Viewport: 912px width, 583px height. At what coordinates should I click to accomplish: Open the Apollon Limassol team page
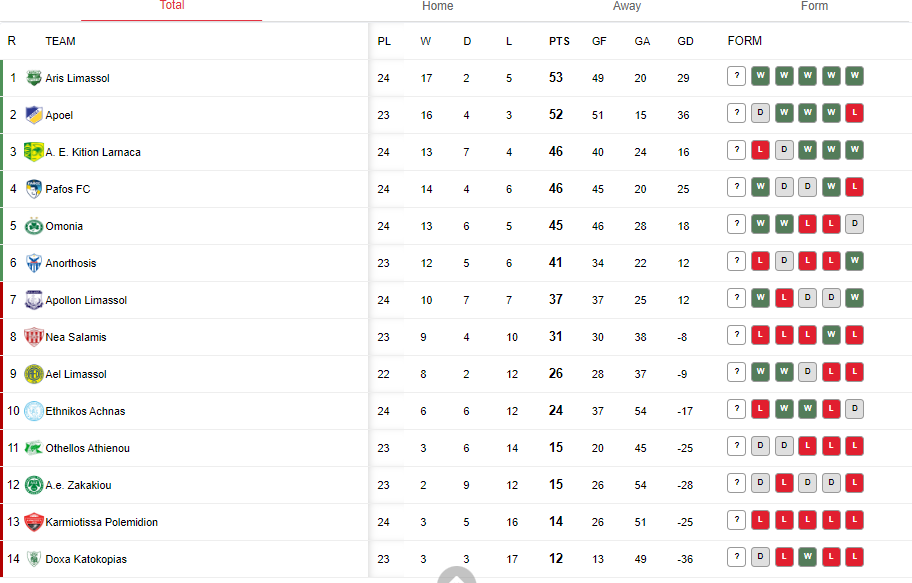click(x=86, y=300)
